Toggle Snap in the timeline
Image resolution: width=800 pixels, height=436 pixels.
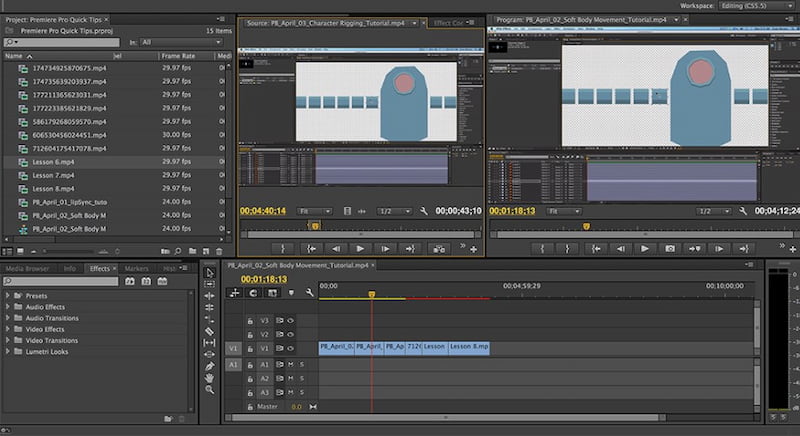coord(253,293)
